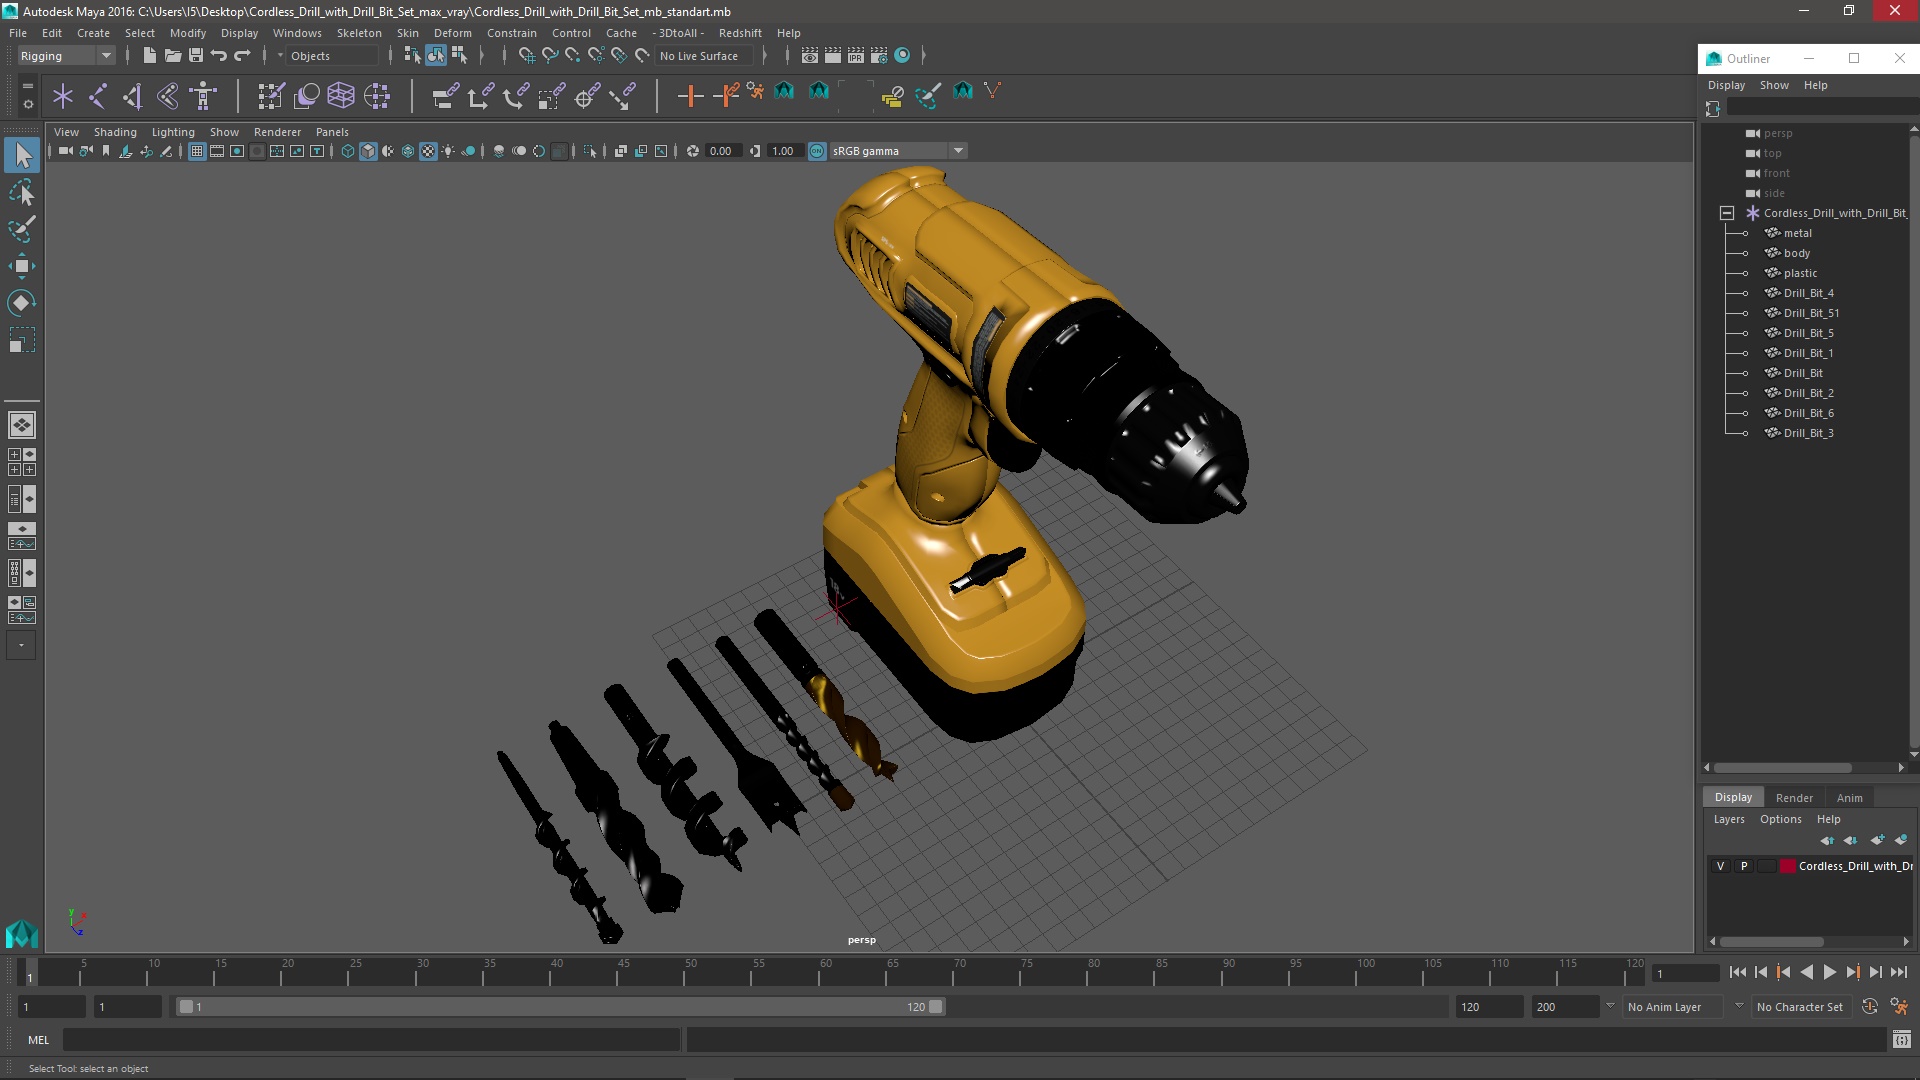
Task: Click the Lattice deformer shelf icon
Action: pyautogui.click(x=341, y=96)
